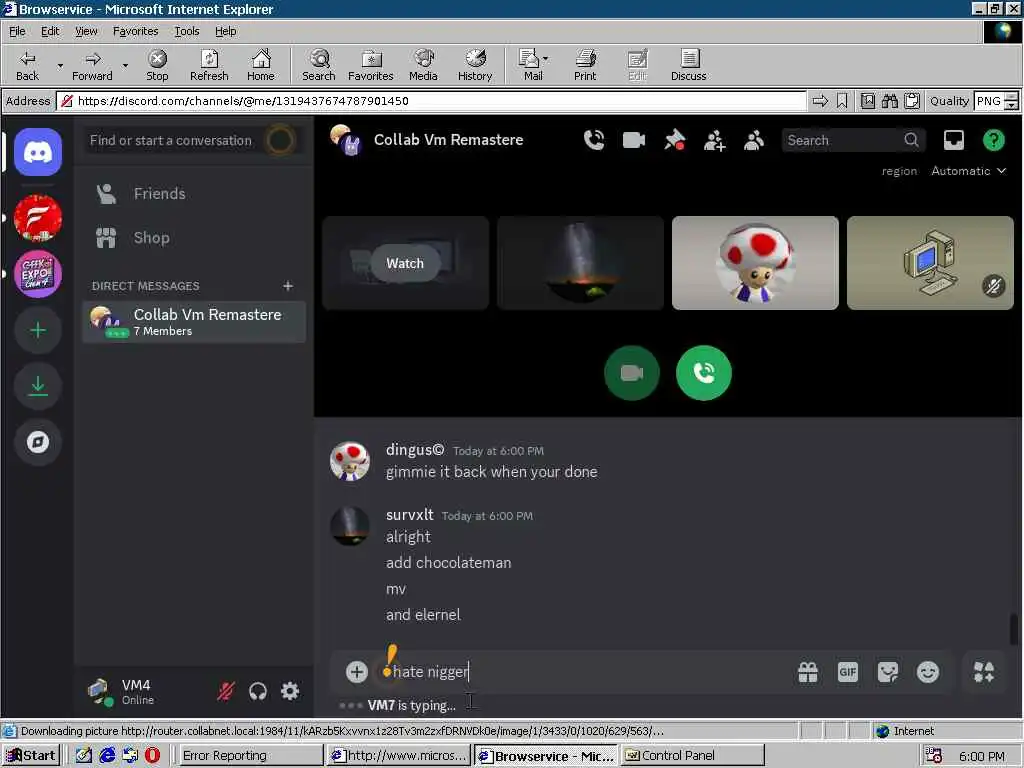Click the muted computer avatar call thumbnail
This screenshot has width=1024, height=768.
930,263
